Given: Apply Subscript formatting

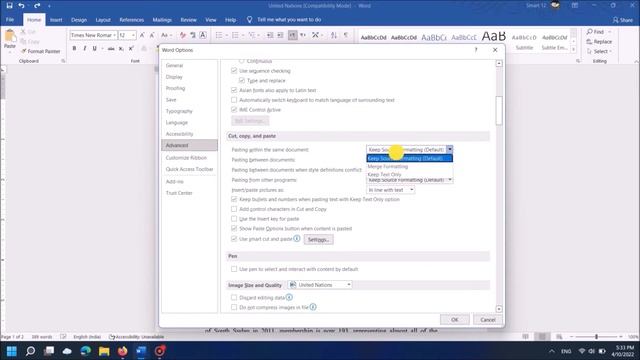Looking at the screenshot, I should pyautogui.click(x=121, y=49).
